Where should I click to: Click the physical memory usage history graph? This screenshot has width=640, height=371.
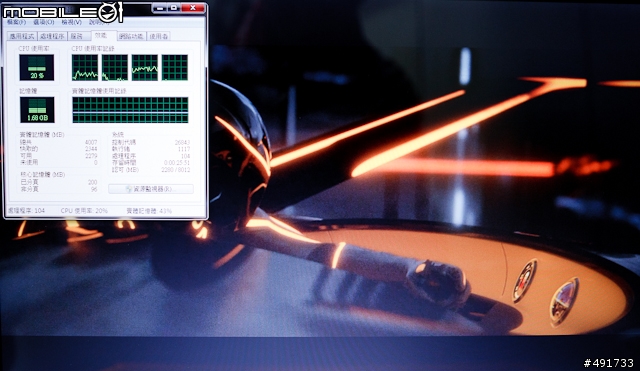pos(130,110)
